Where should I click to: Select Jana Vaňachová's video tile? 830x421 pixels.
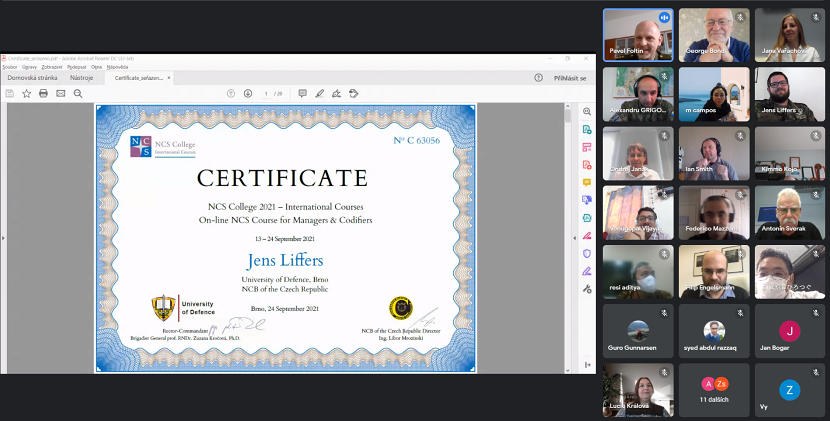[790, 35]
